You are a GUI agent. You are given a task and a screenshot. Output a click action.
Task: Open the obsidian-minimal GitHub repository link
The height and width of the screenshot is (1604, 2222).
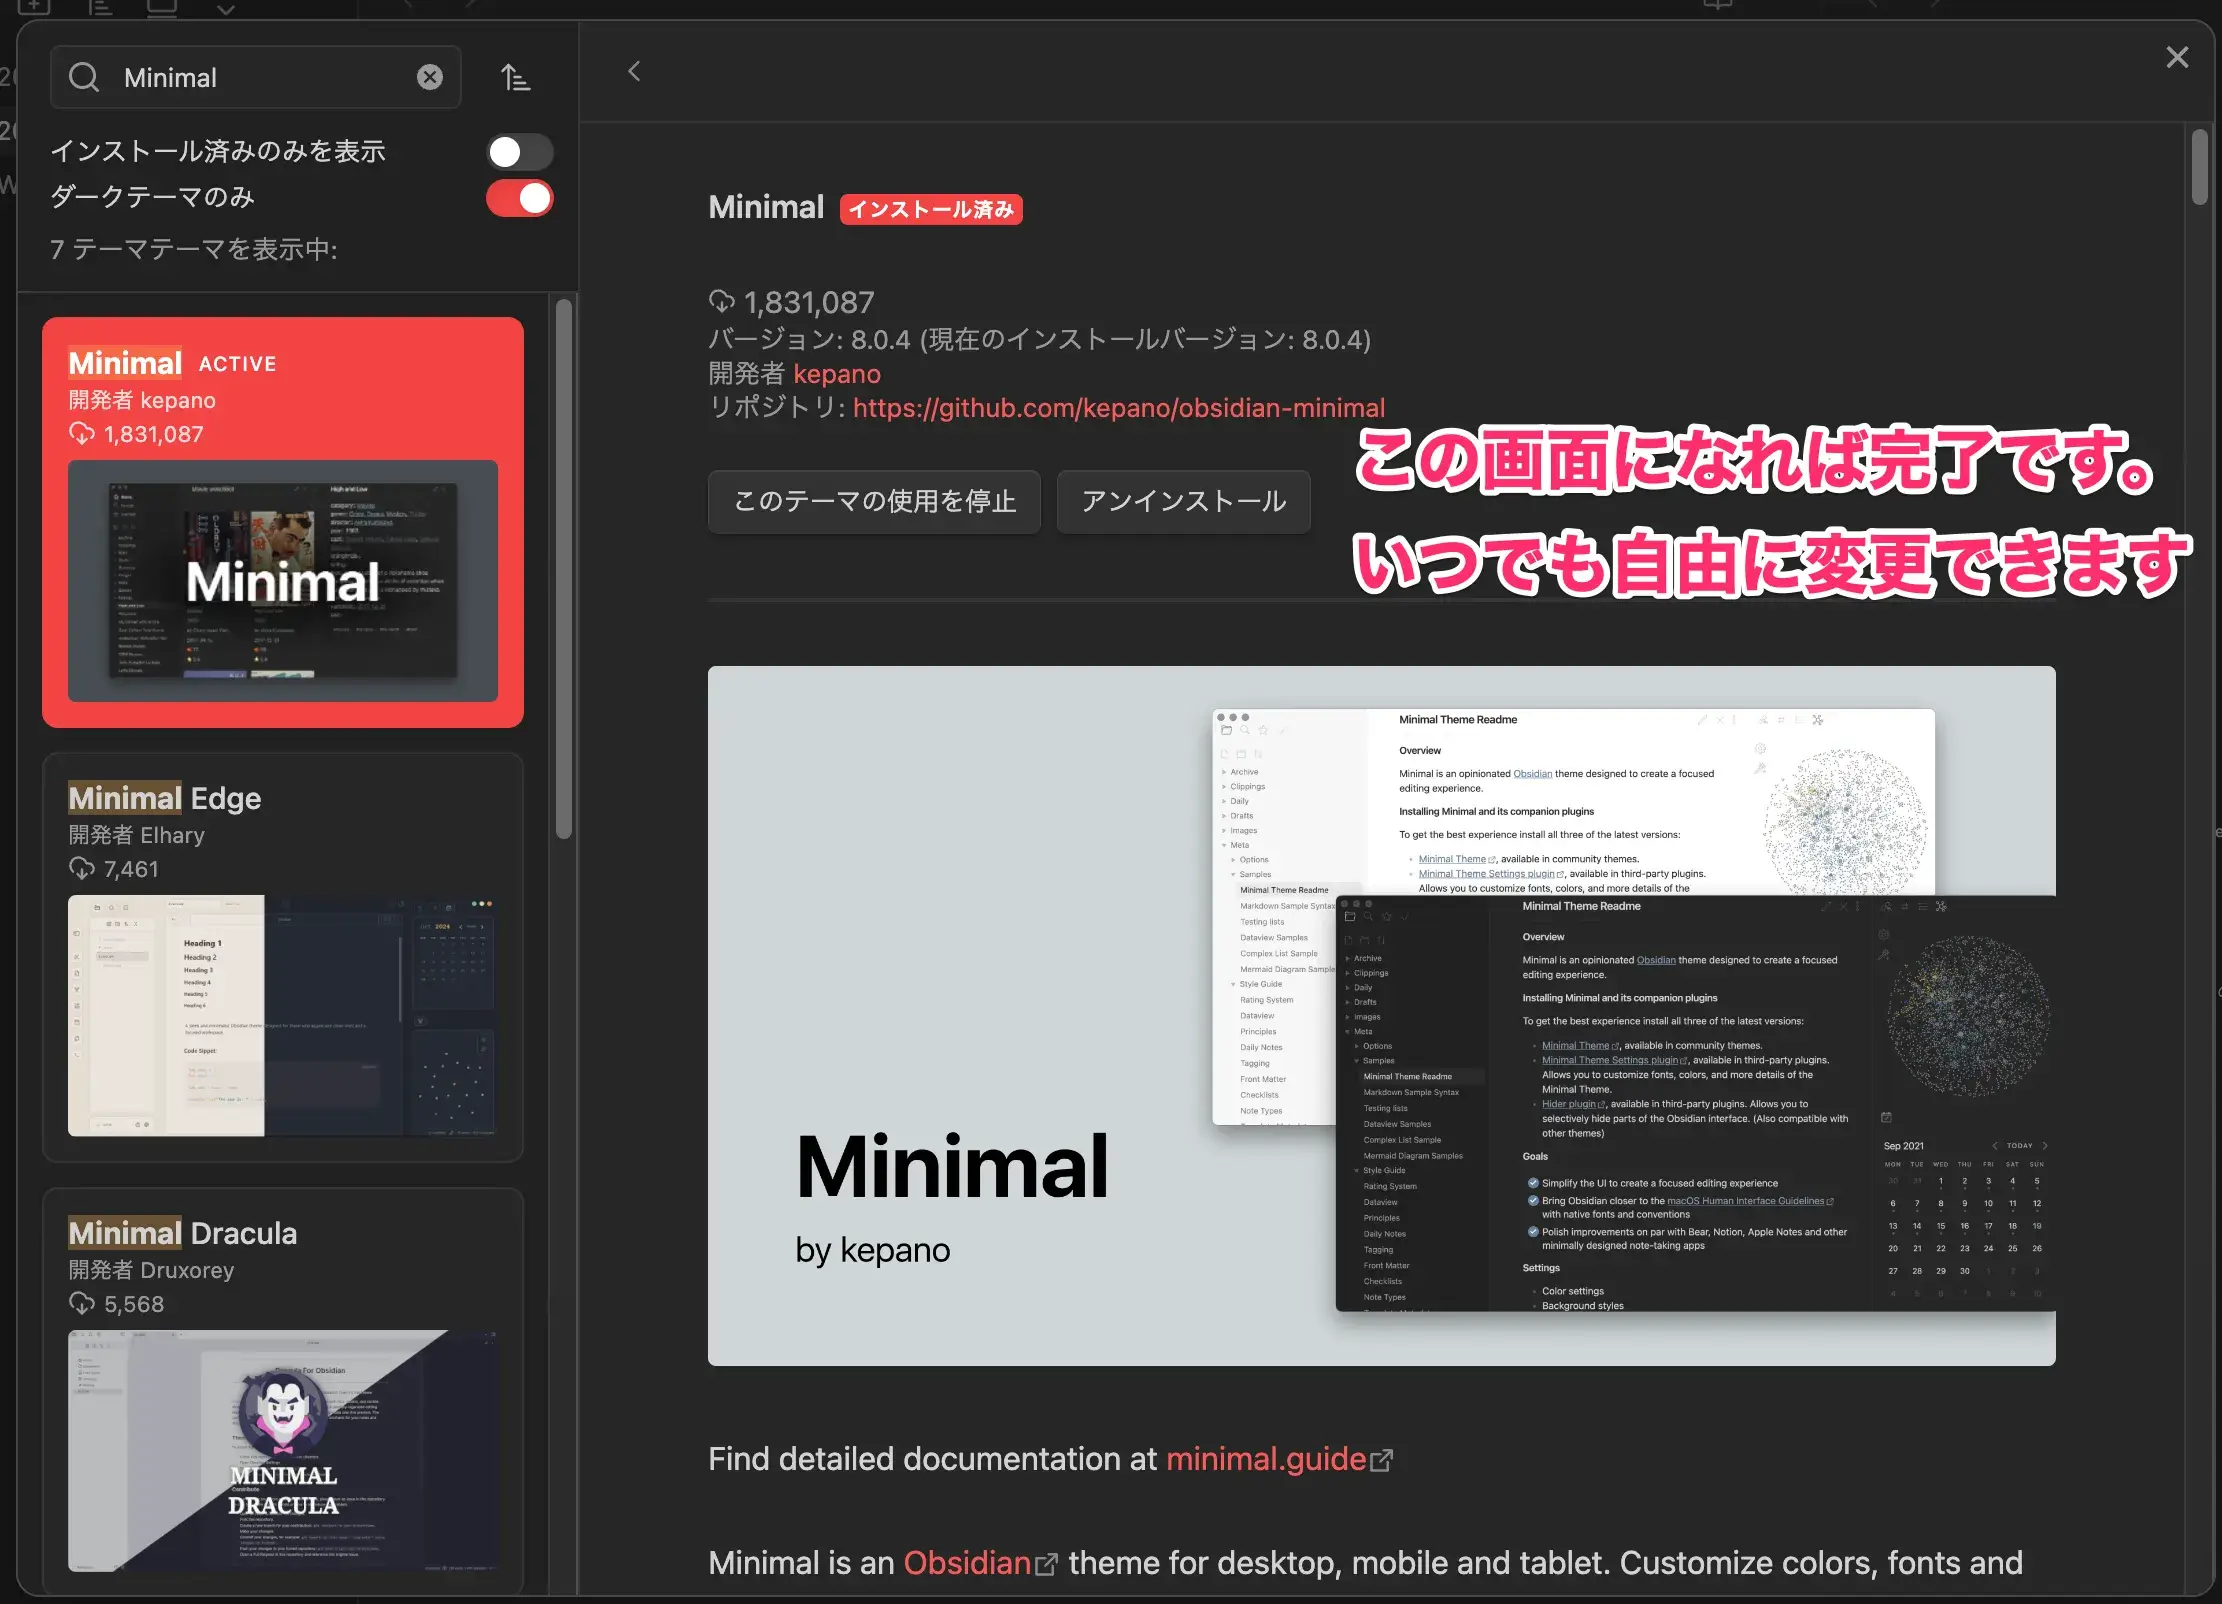tap(1119, 408)
